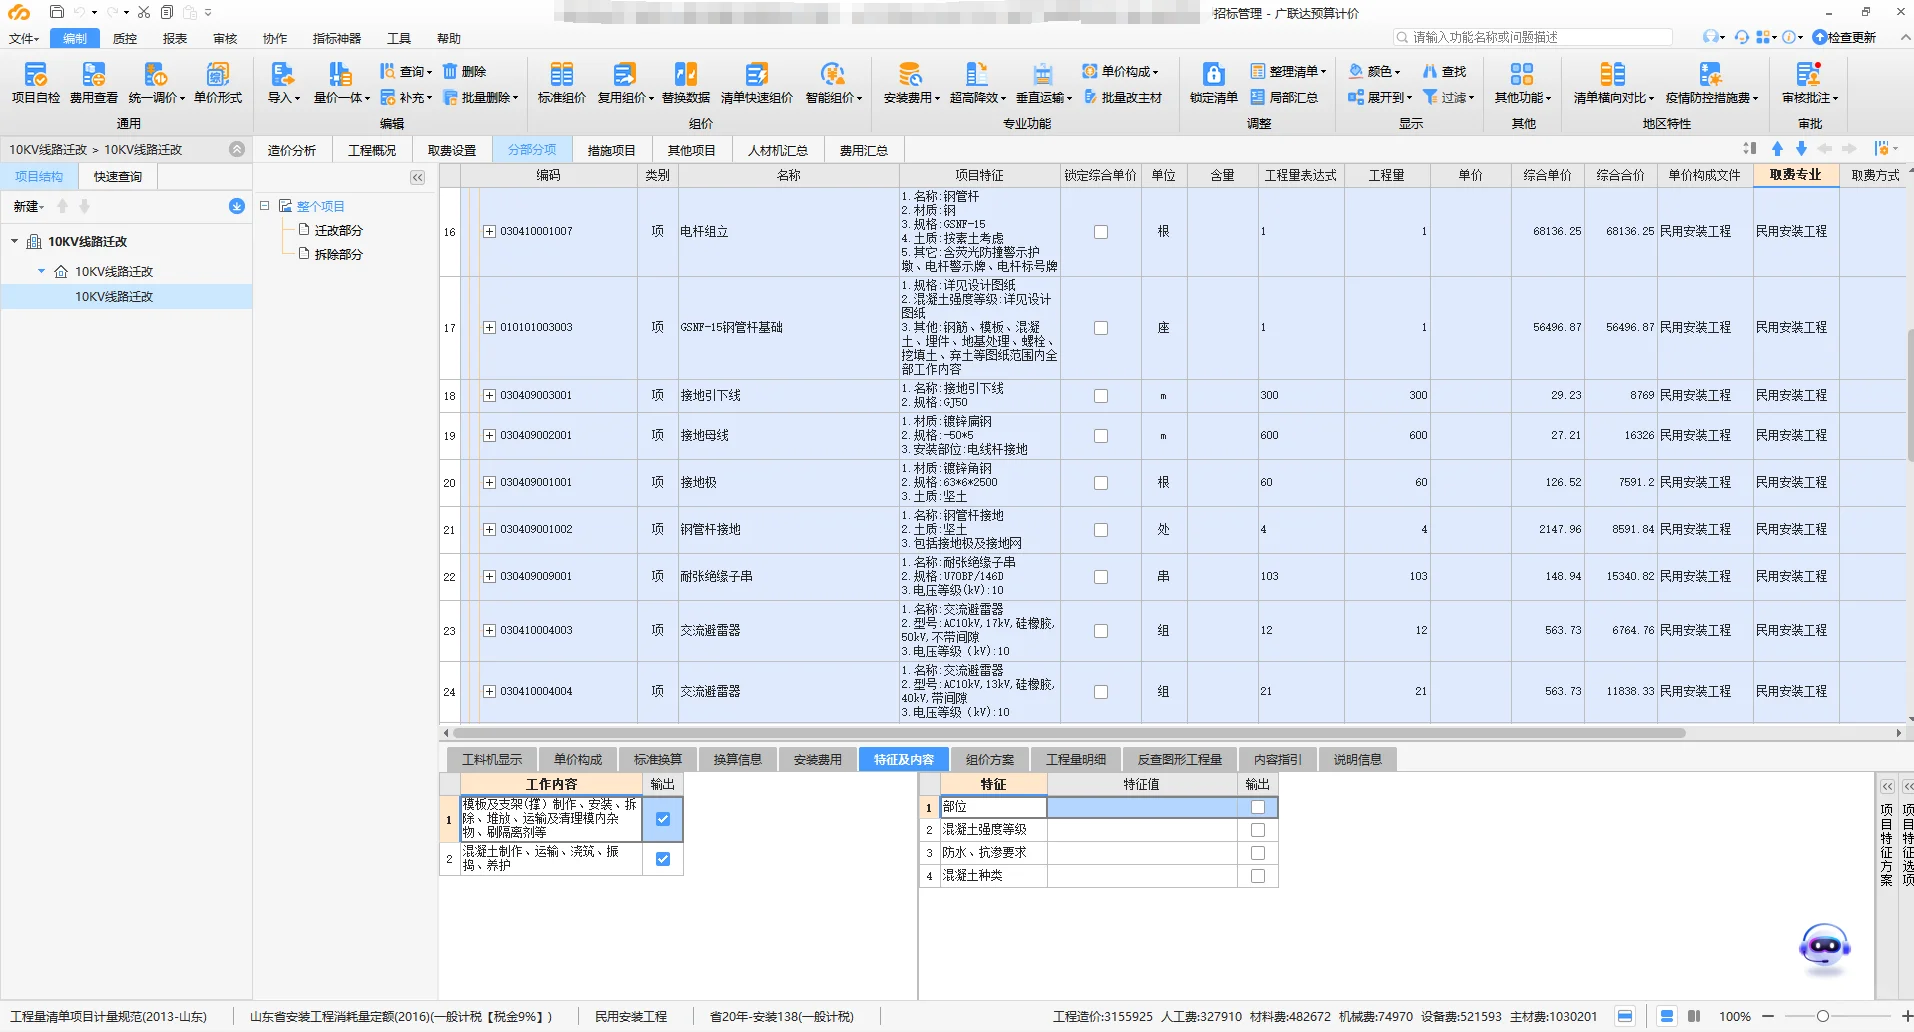Screen dimensions: 1914x1032
Task: Collapse the tree panel with double-chevron icon
Action: point(417,177)
